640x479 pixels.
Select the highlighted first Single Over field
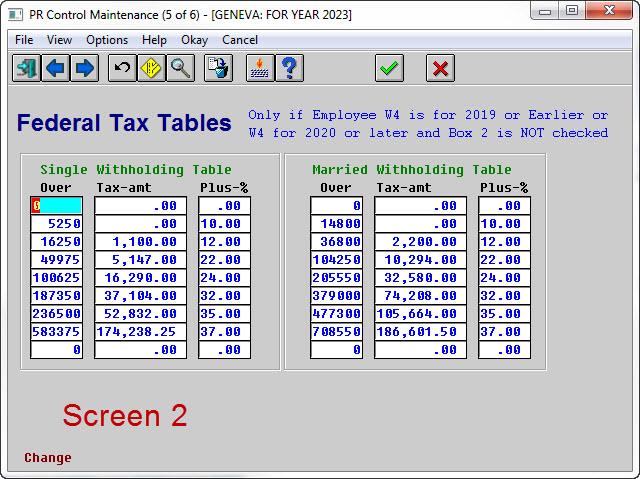click(56, 206)
